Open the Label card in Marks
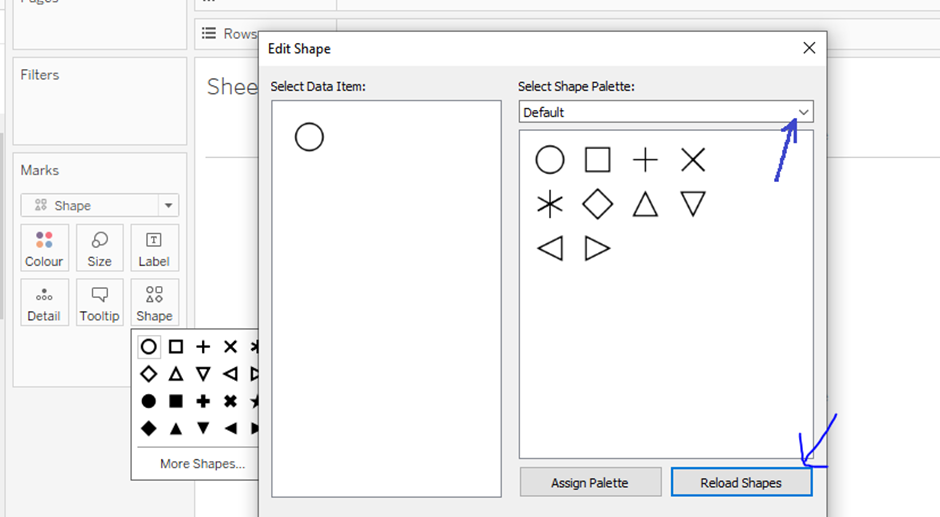The height and width of the screenshot is (517, 940). click(154, 248)
